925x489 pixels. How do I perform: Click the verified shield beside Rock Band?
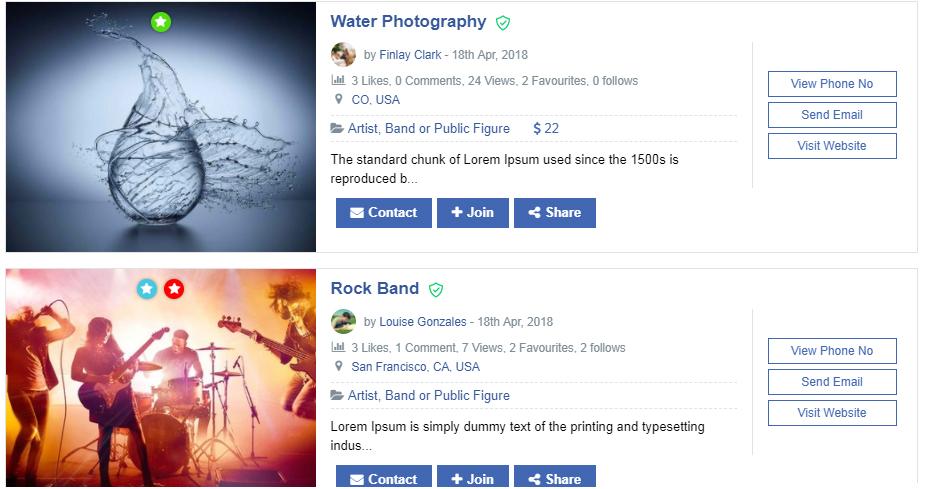click(436, 289)
